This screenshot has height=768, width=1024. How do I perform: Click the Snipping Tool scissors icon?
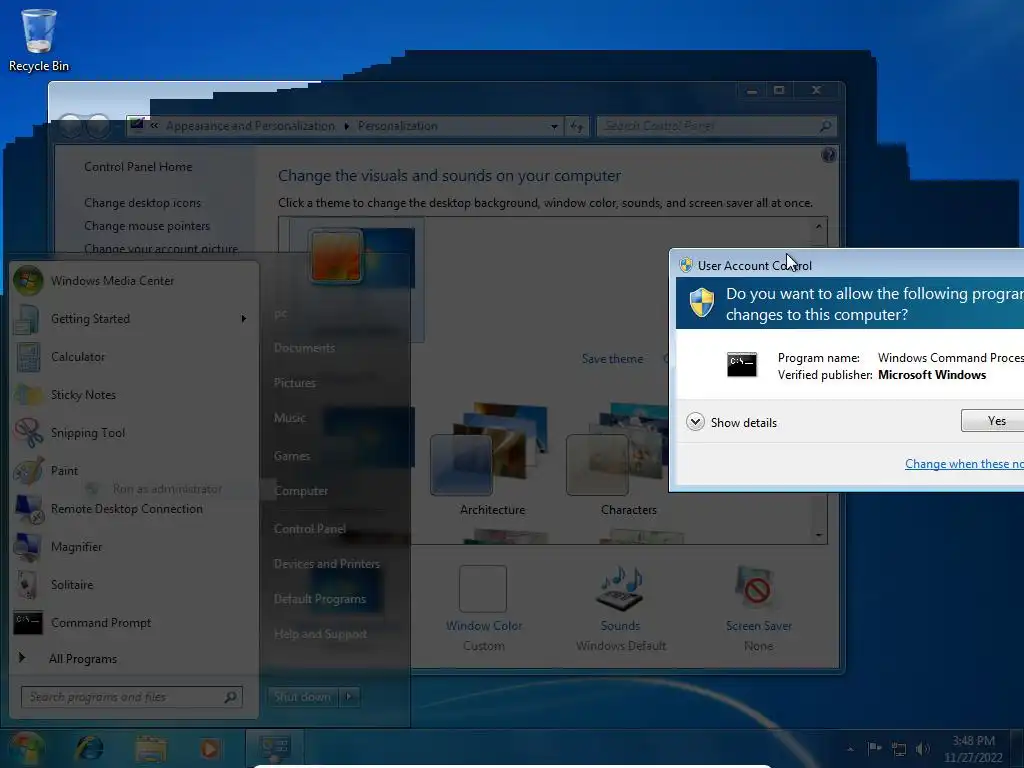28,433
